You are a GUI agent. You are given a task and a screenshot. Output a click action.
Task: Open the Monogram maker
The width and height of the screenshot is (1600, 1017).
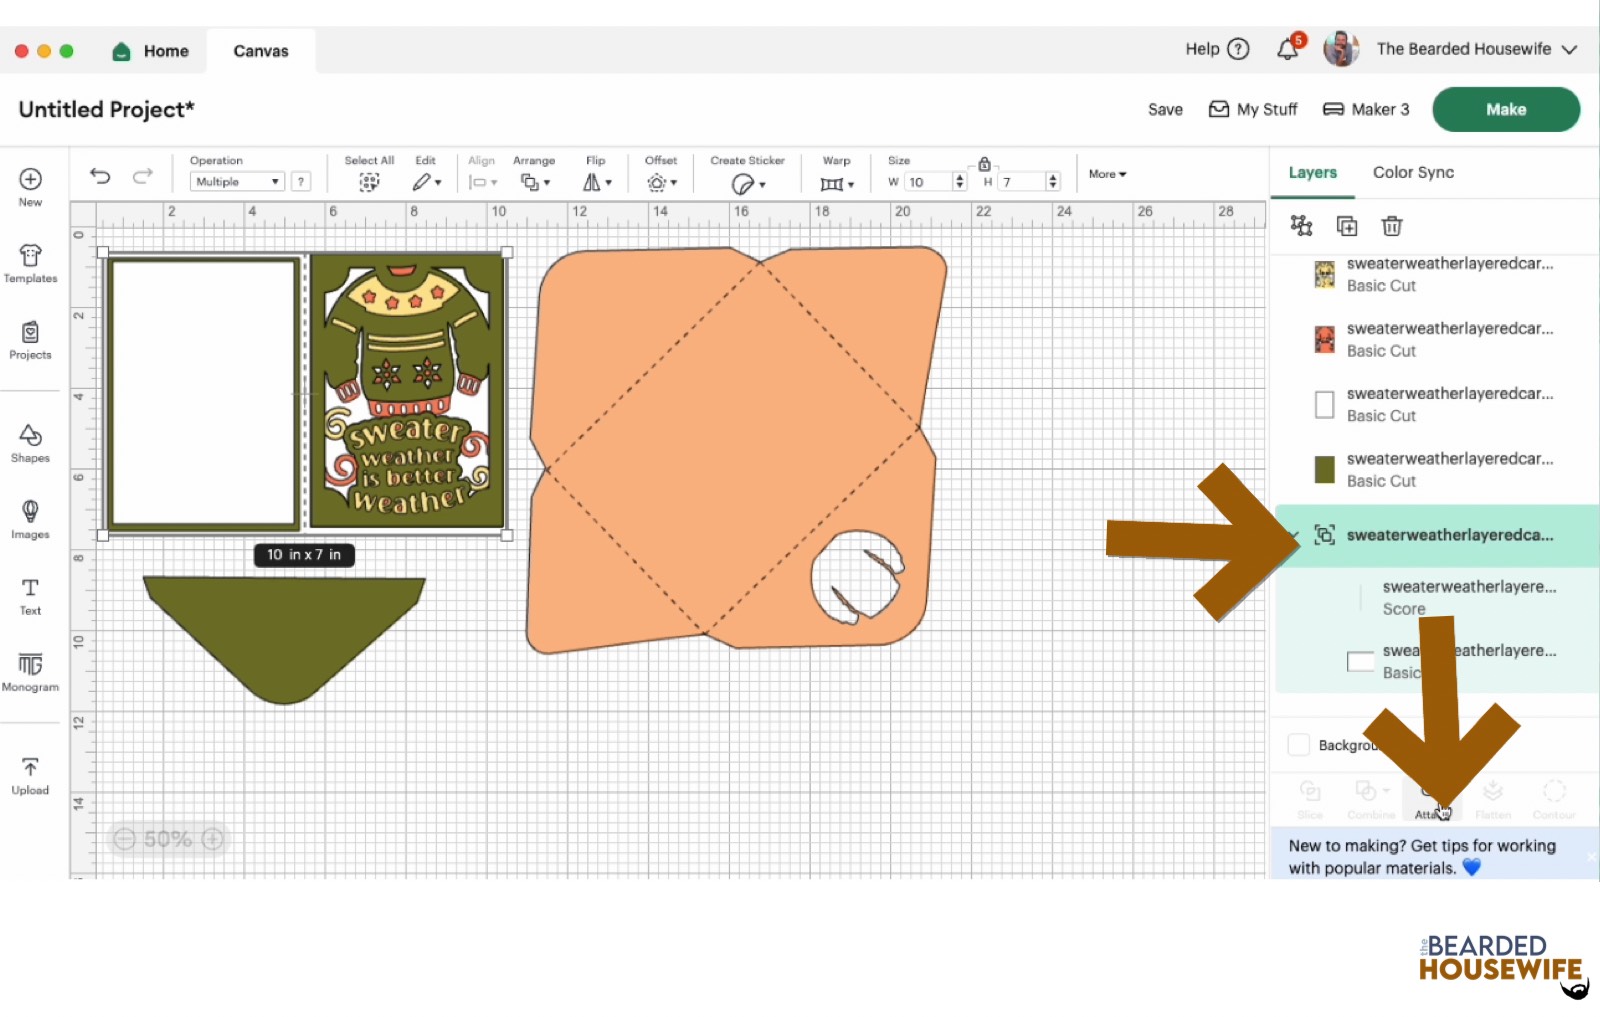[x=30, y=672]
